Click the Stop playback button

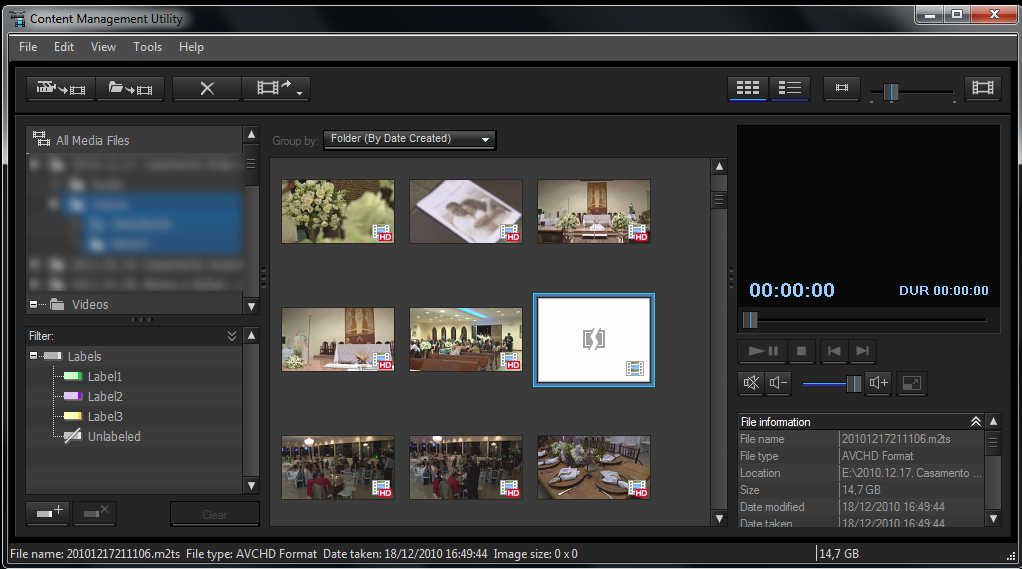[801, 351]
